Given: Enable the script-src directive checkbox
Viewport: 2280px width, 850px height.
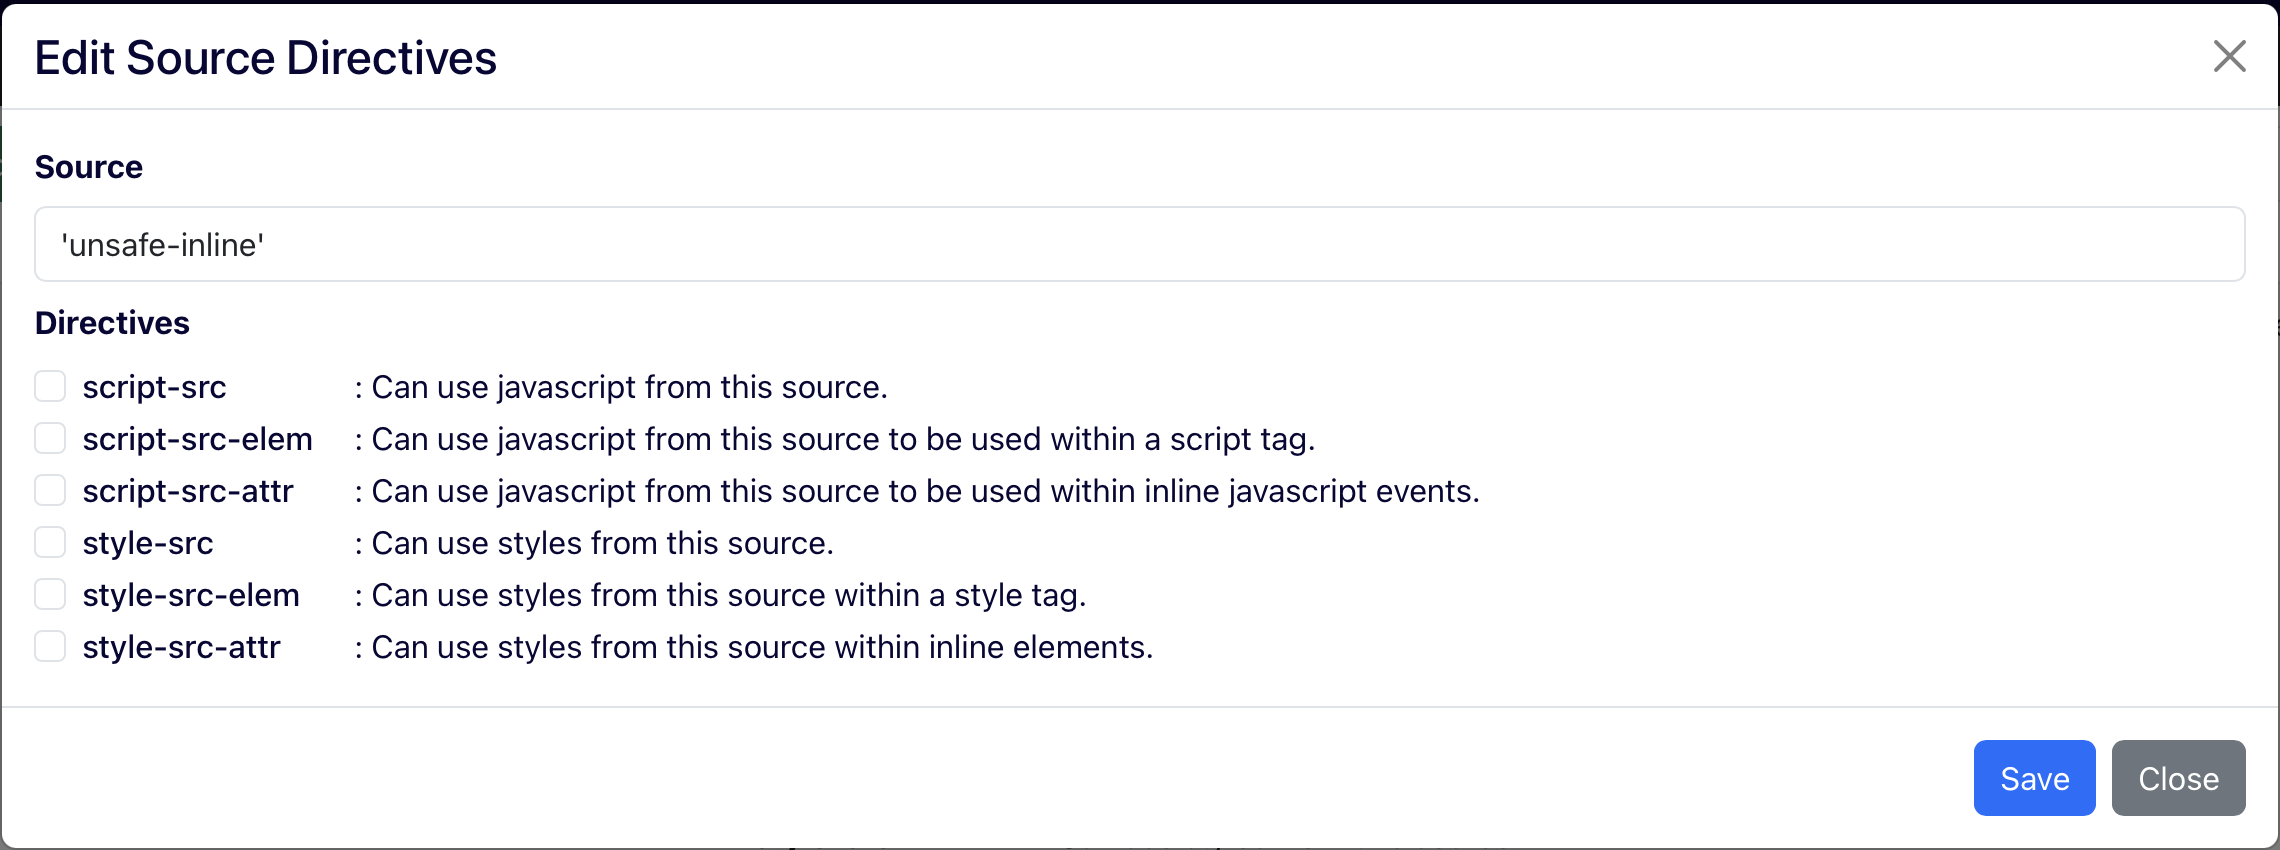Looking at the screenshot, I should (x=50, y=385).
